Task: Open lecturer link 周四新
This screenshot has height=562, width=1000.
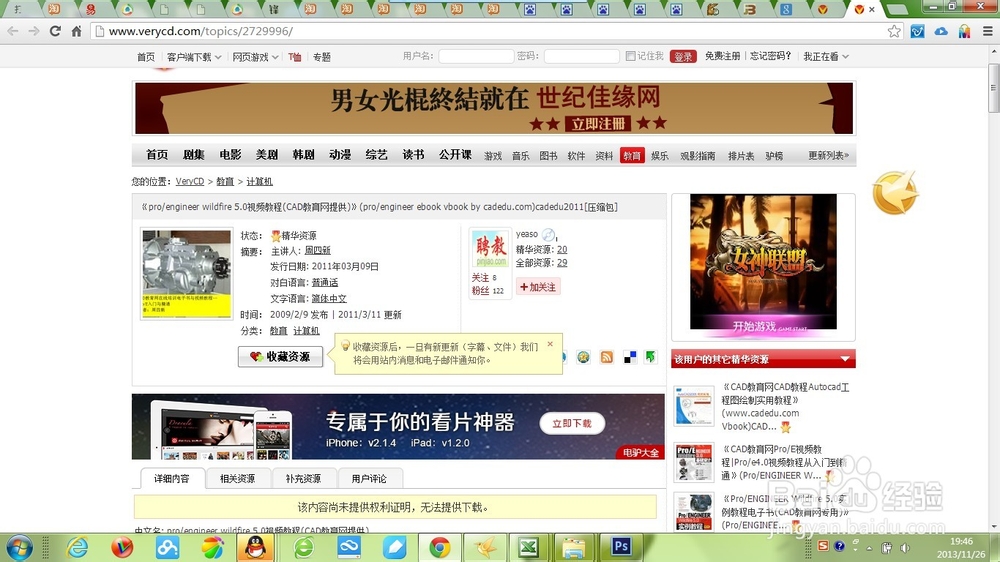Action: coord(318,251)
